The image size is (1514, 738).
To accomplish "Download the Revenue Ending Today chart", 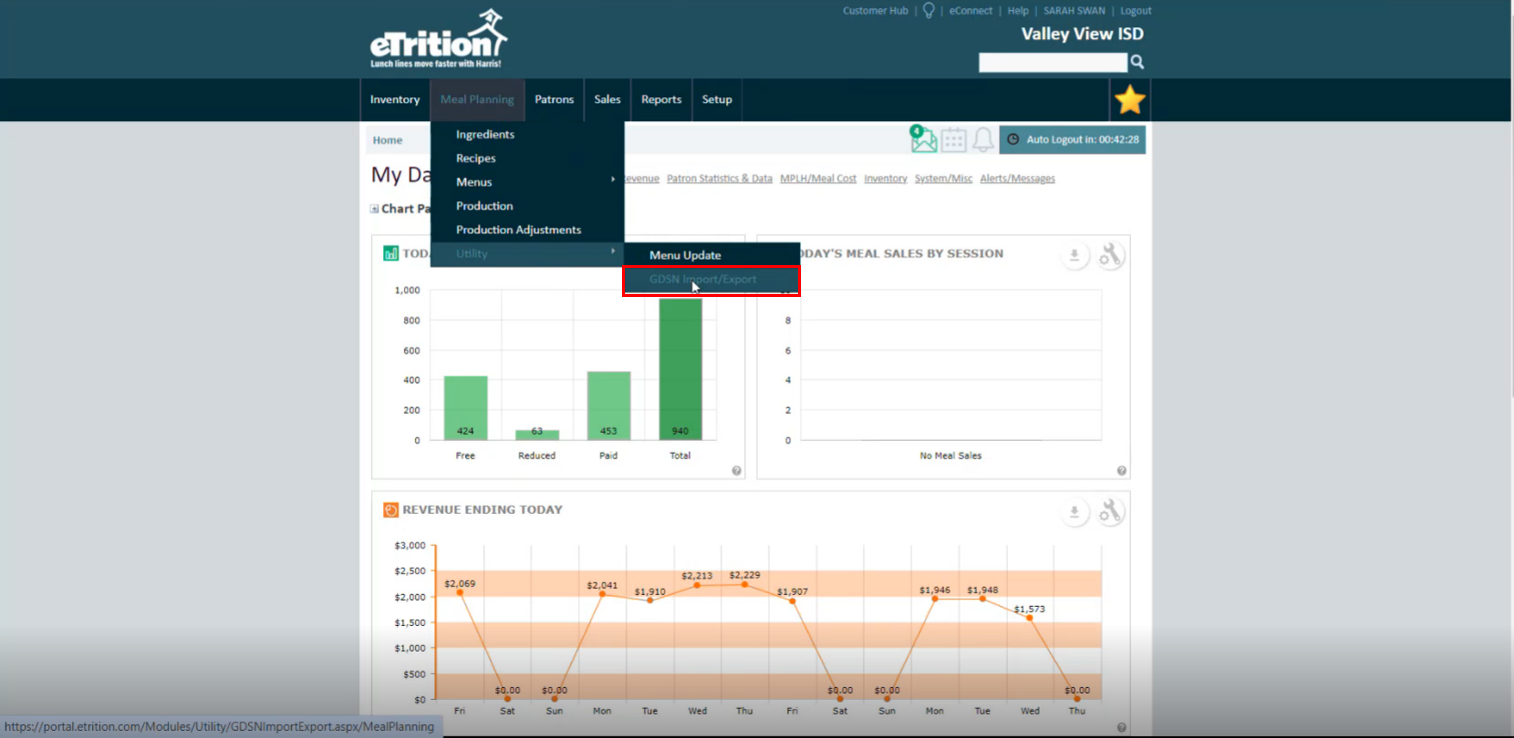I will [1074, 512].
